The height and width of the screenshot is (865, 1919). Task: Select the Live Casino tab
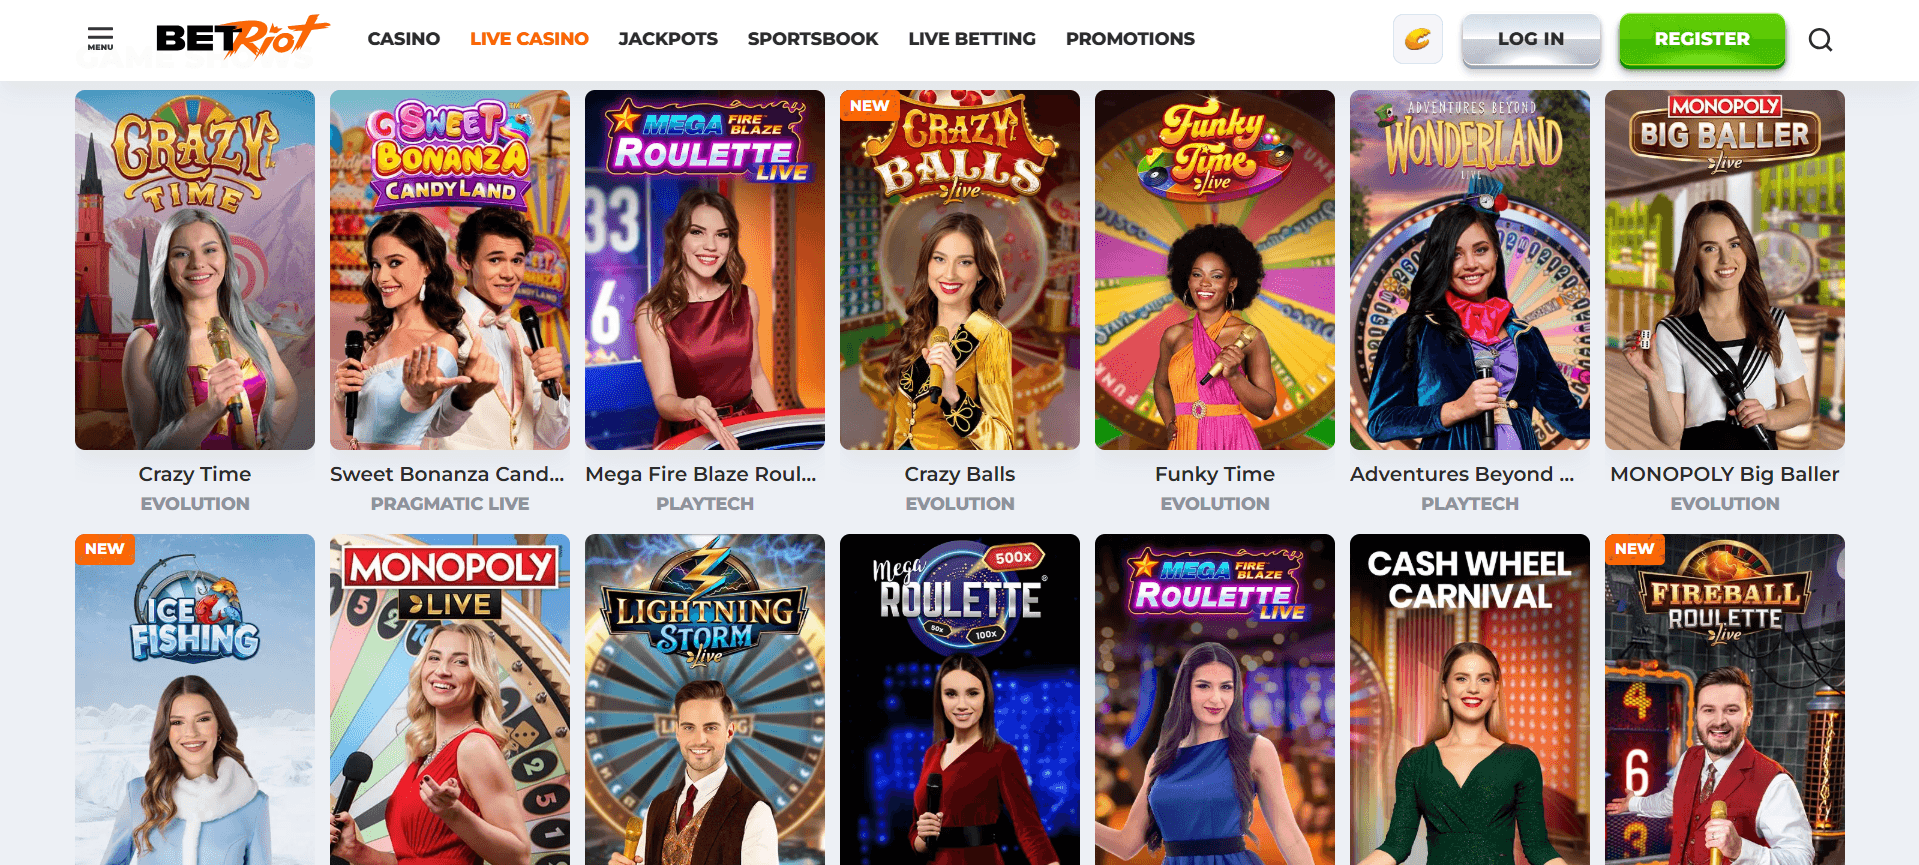point(529,39)
